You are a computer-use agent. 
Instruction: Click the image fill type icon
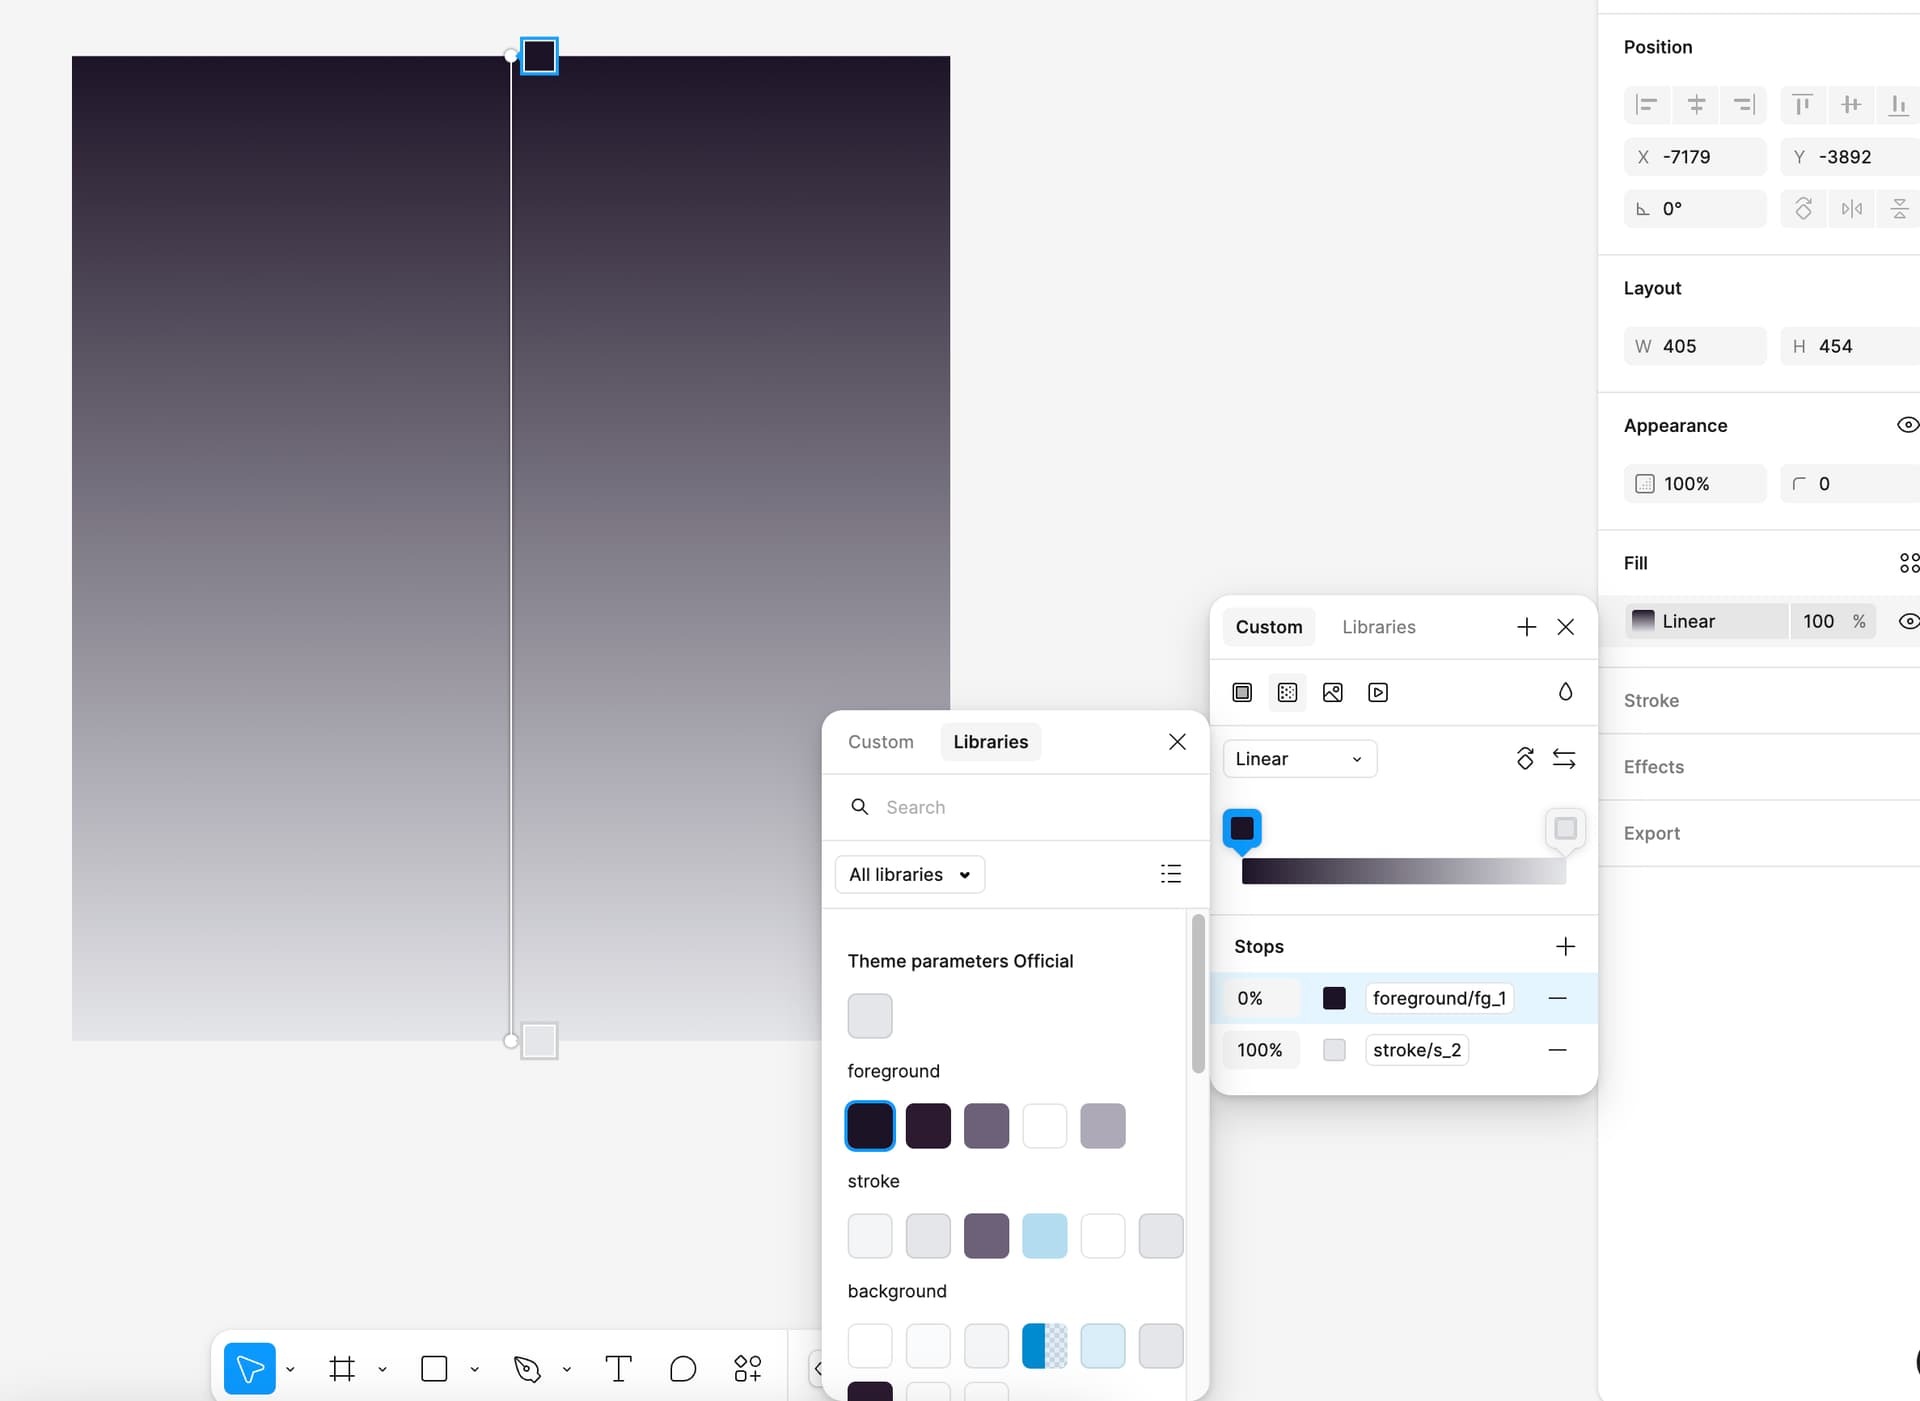(x=1333, y=692)
